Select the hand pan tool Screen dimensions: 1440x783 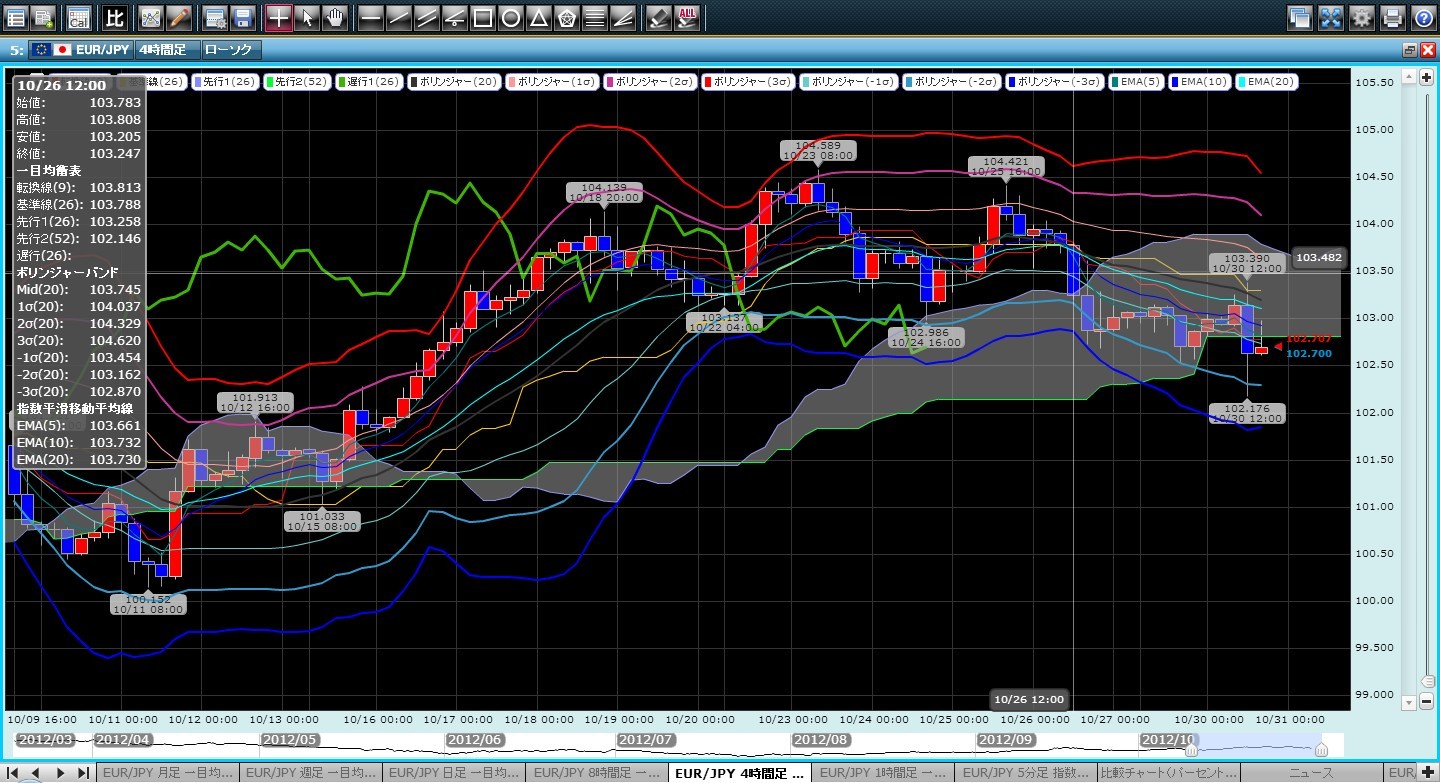335,17
